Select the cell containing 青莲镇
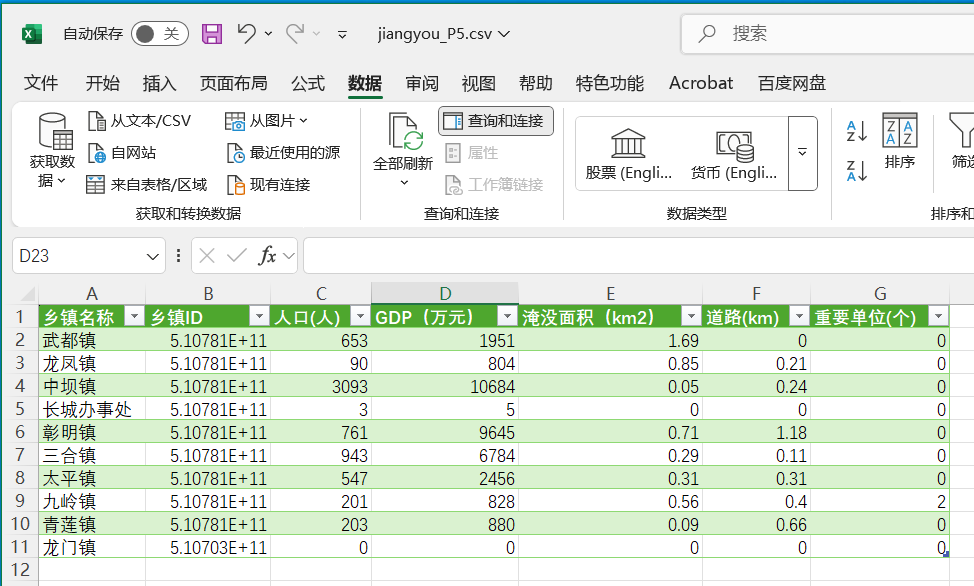This screenshot has width=974, height=586. point(92,524)
